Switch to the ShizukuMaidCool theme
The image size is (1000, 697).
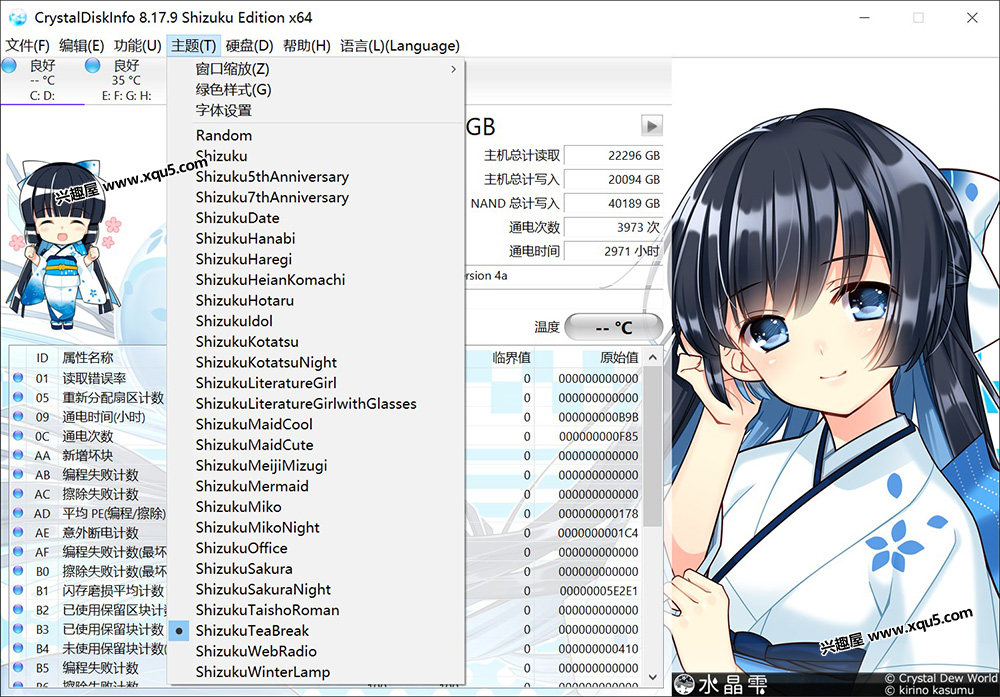click(316, 424)
